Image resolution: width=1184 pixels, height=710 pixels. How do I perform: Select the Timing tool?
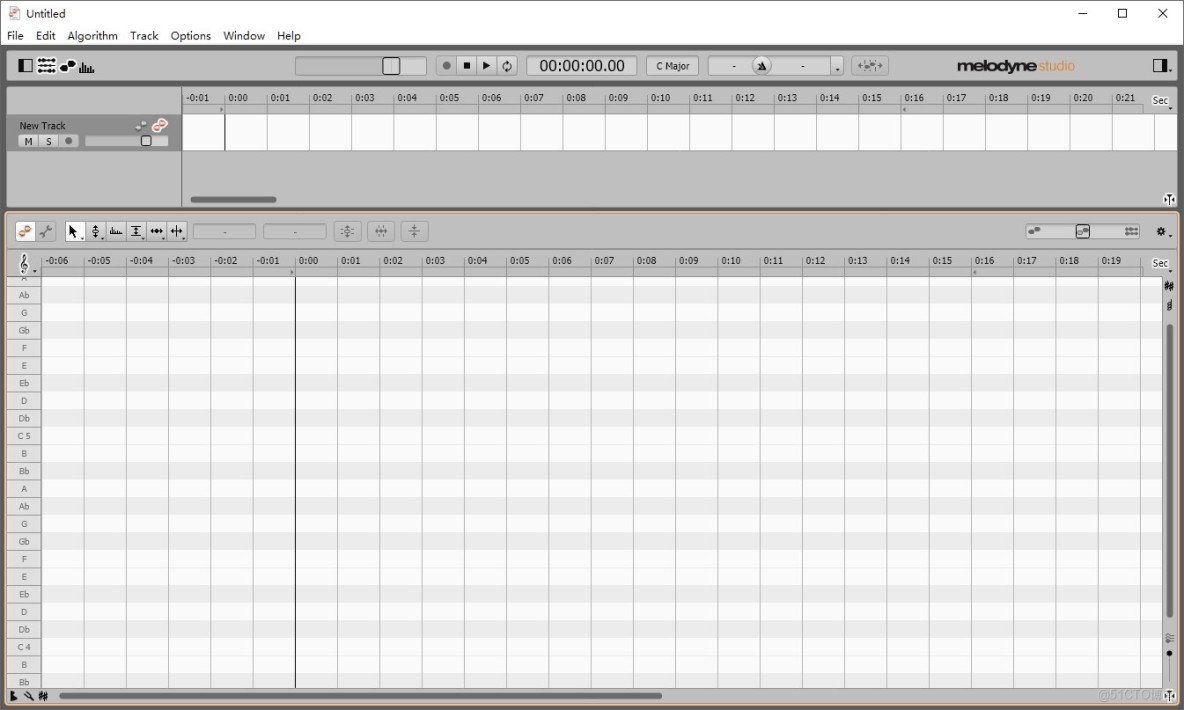point(156,231)
